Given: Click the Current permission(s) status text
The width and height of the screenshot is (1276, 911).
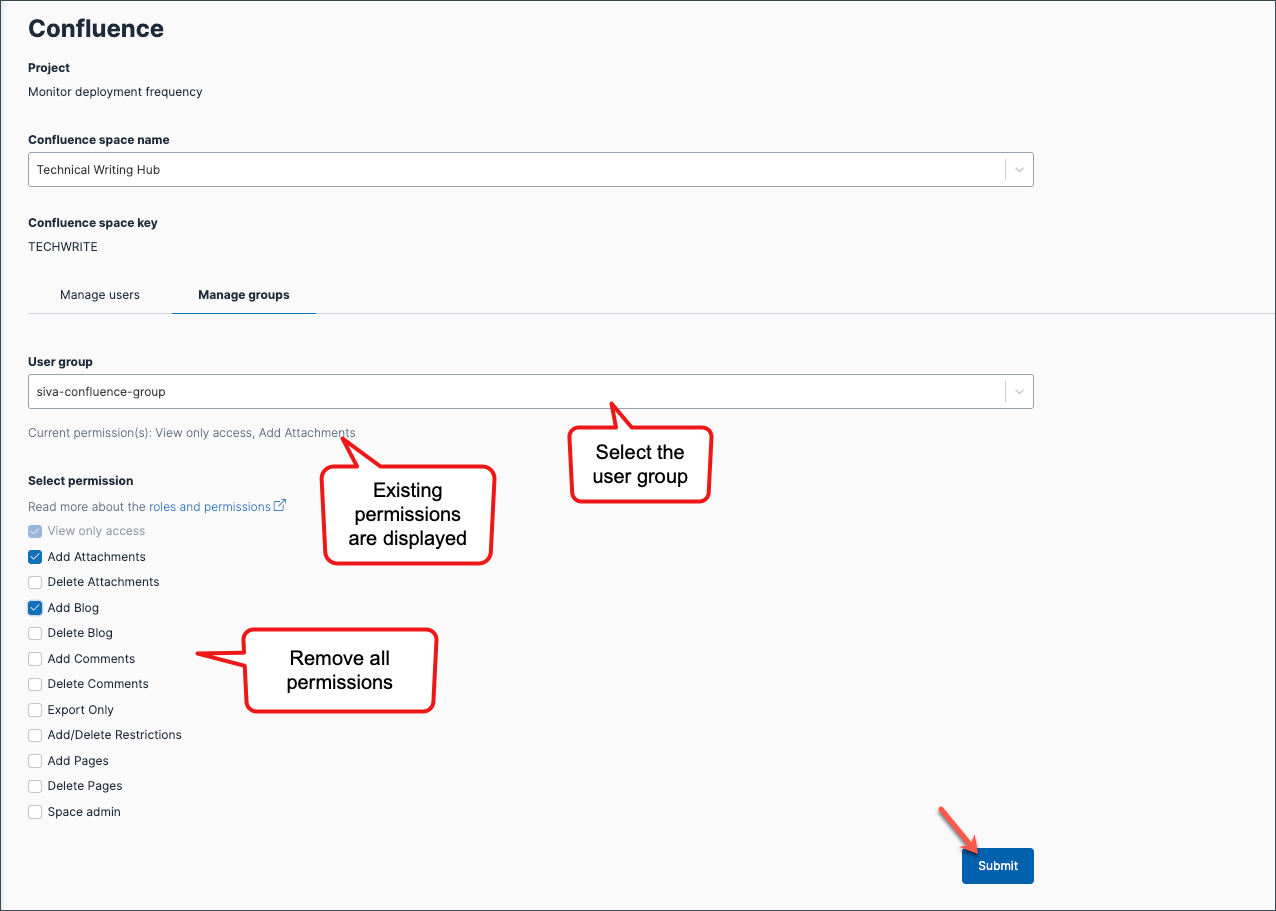Looking at the screenshot, I should (x=191, y=433).
